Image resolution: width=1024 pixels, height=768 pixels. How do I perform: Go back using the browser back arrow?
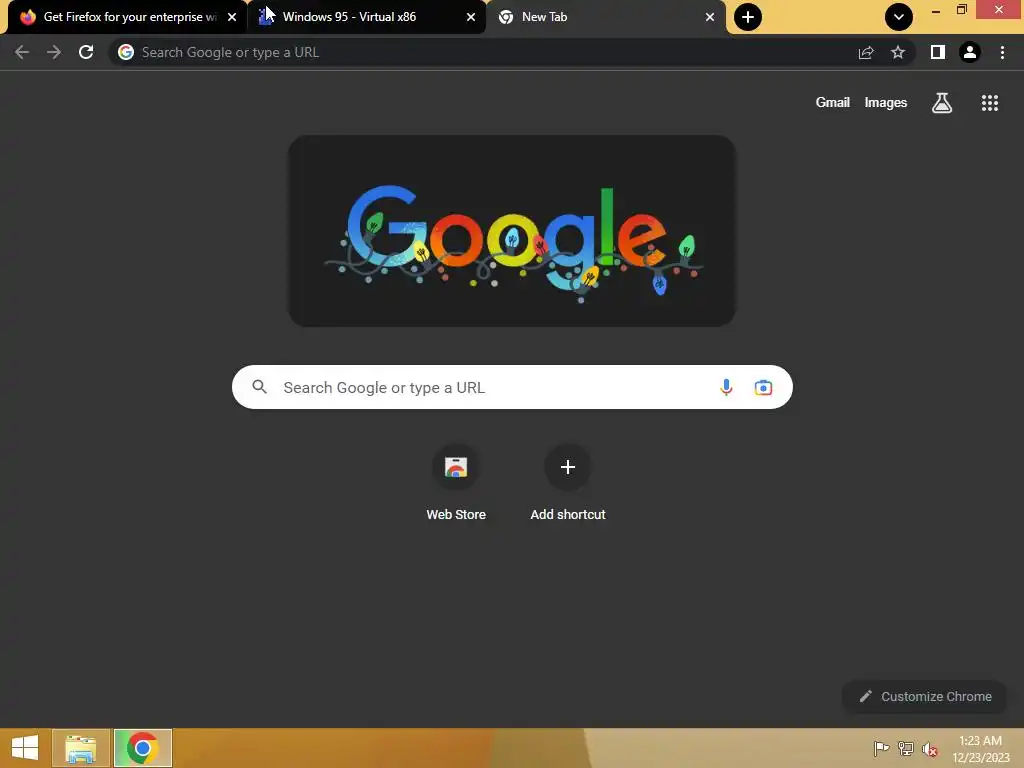coord(22,52)
